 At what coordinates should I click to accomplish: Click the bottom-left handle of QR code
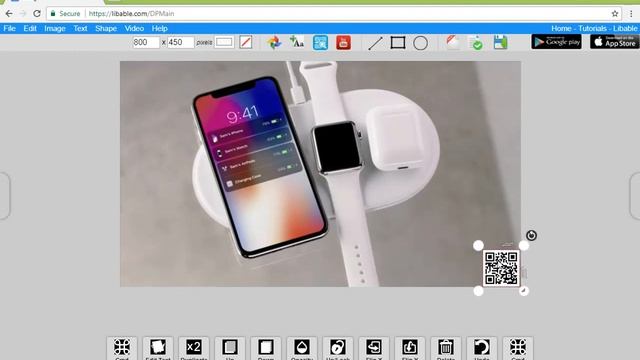coord(478,291)
